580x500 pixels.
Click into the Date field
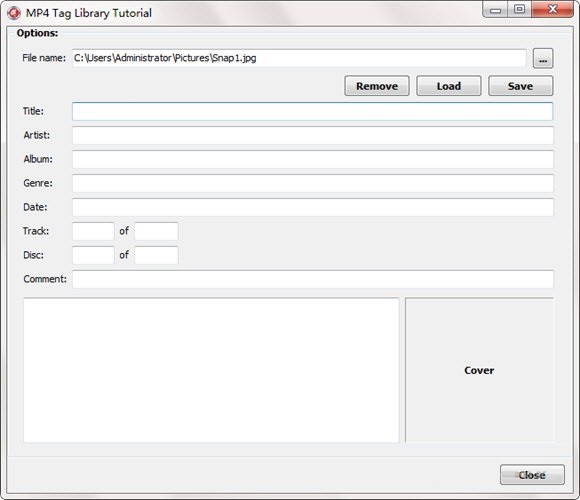[313, 207]
